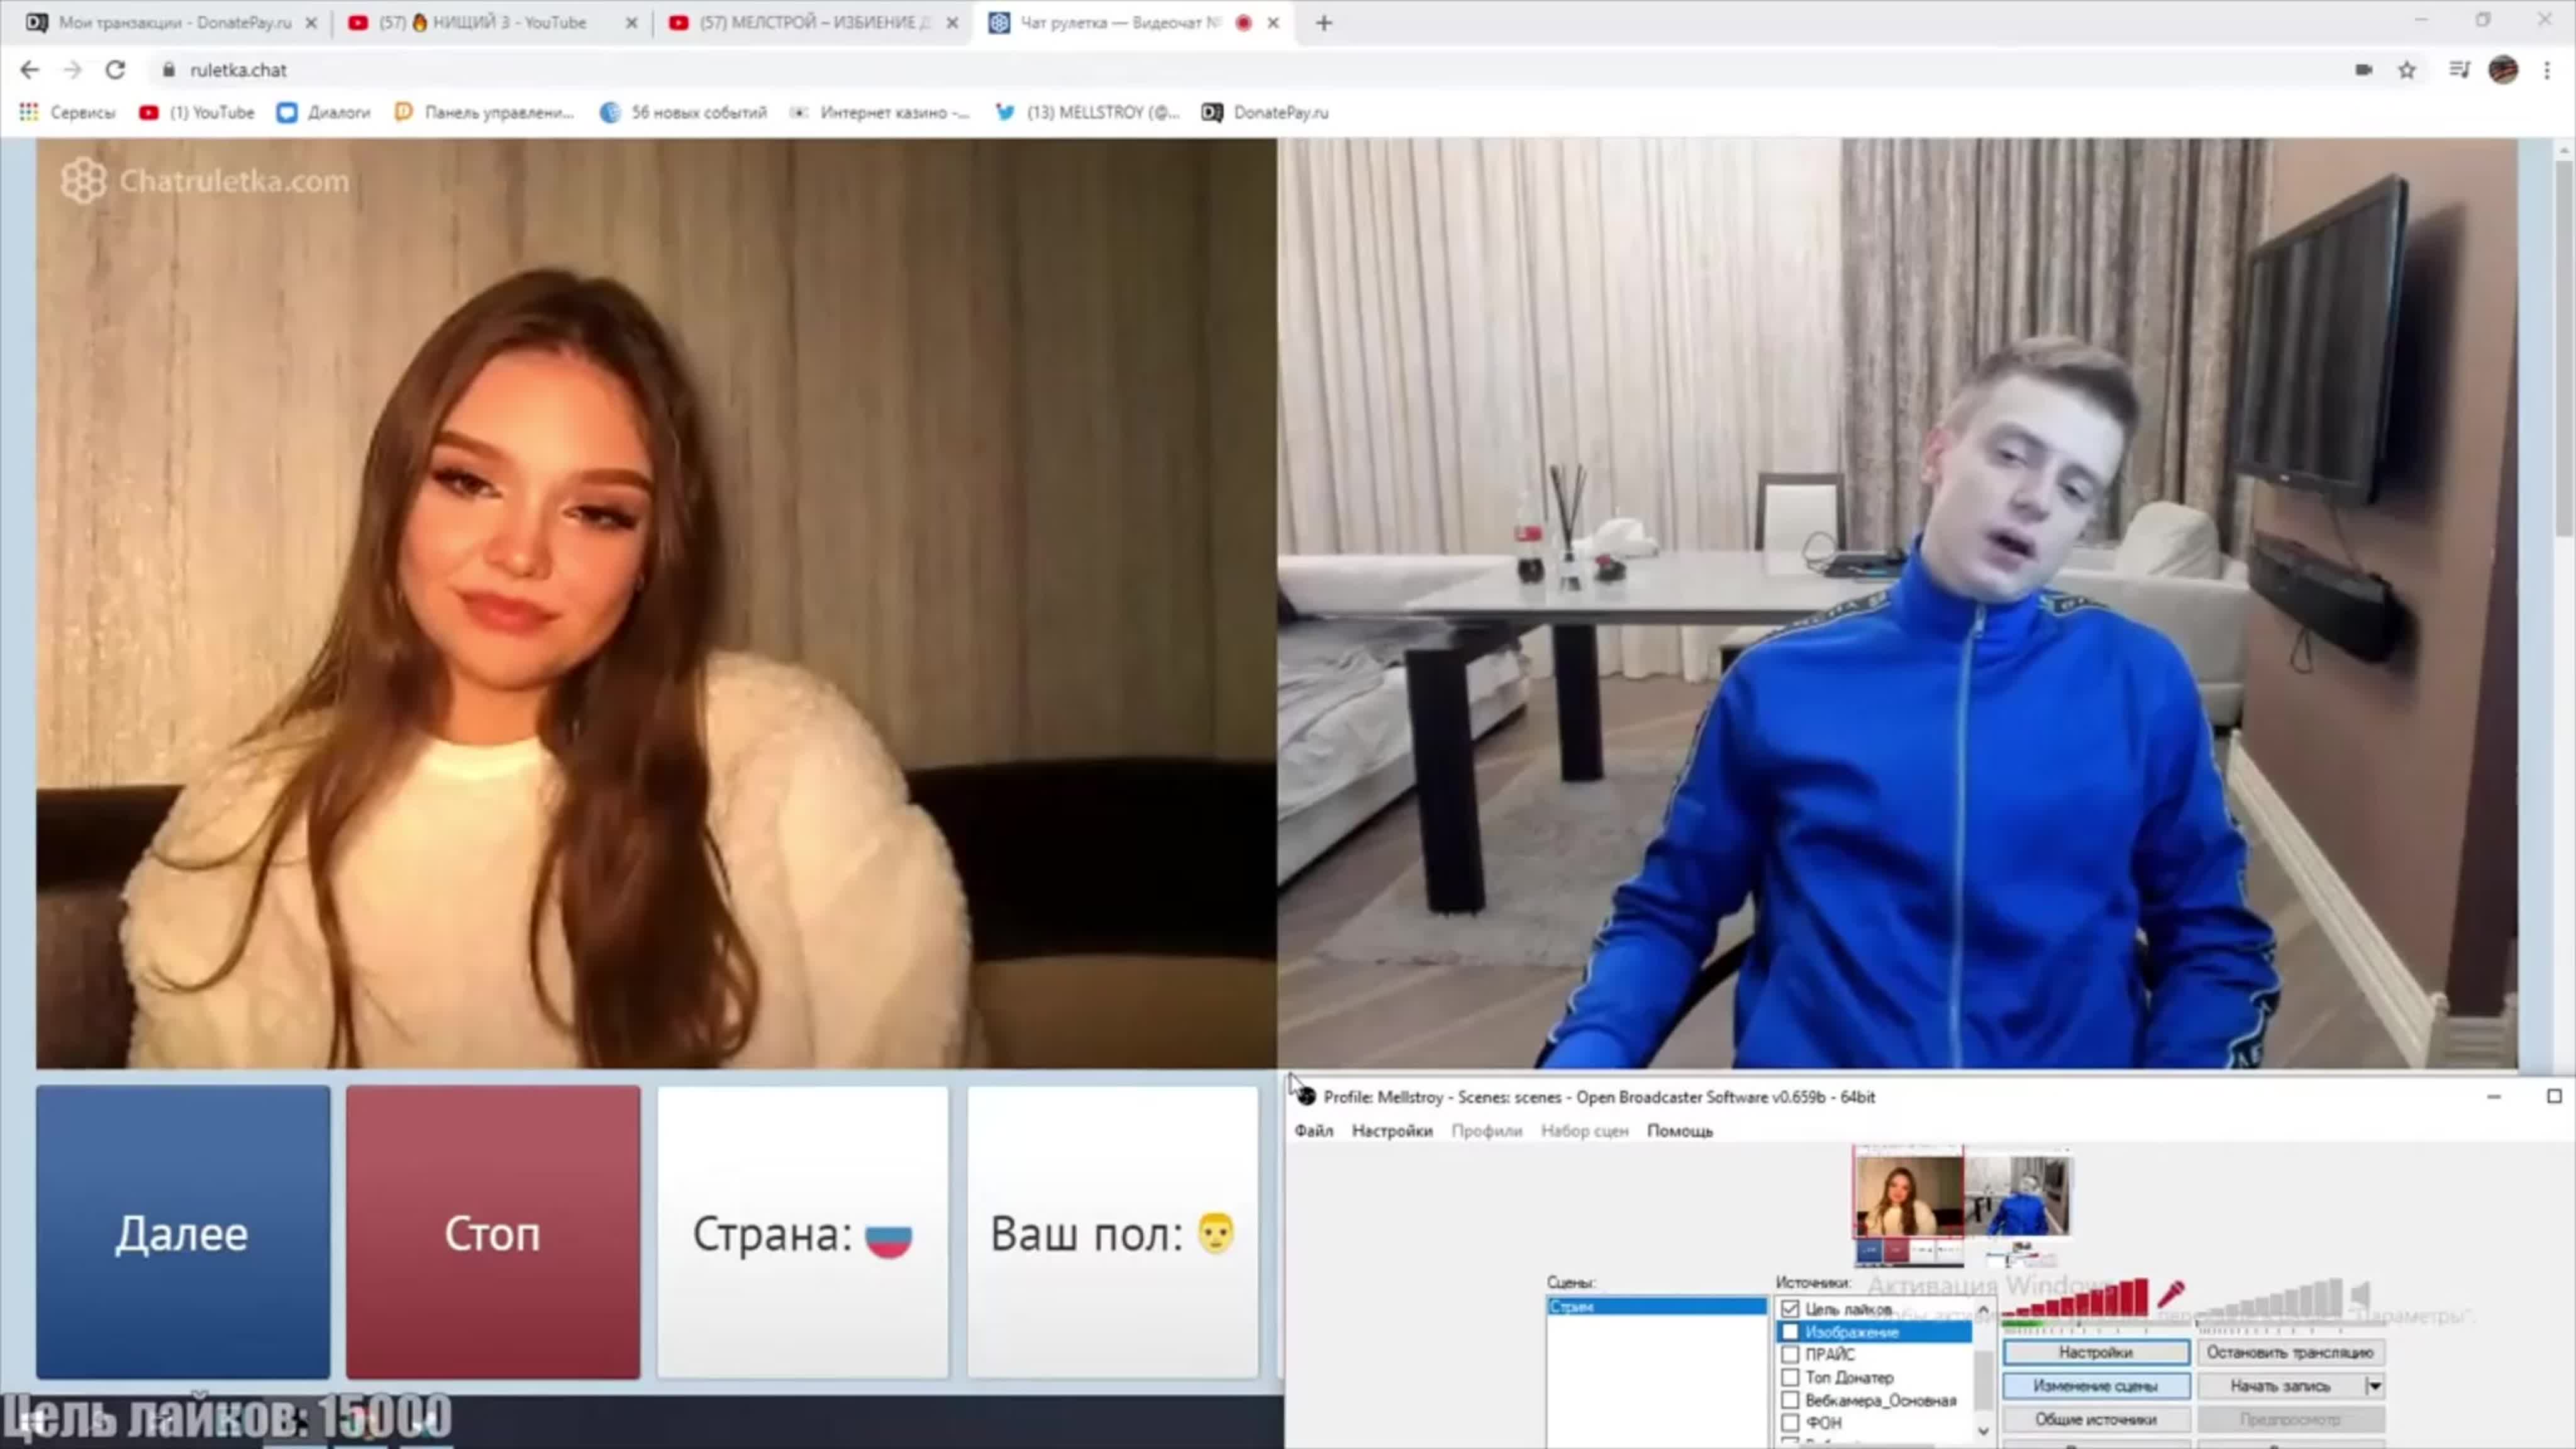Viewport: 2576px width, 1449px height.
Task: Click the gray desktop speaker icon in OBS
Action: [x=2360, y=1295]
